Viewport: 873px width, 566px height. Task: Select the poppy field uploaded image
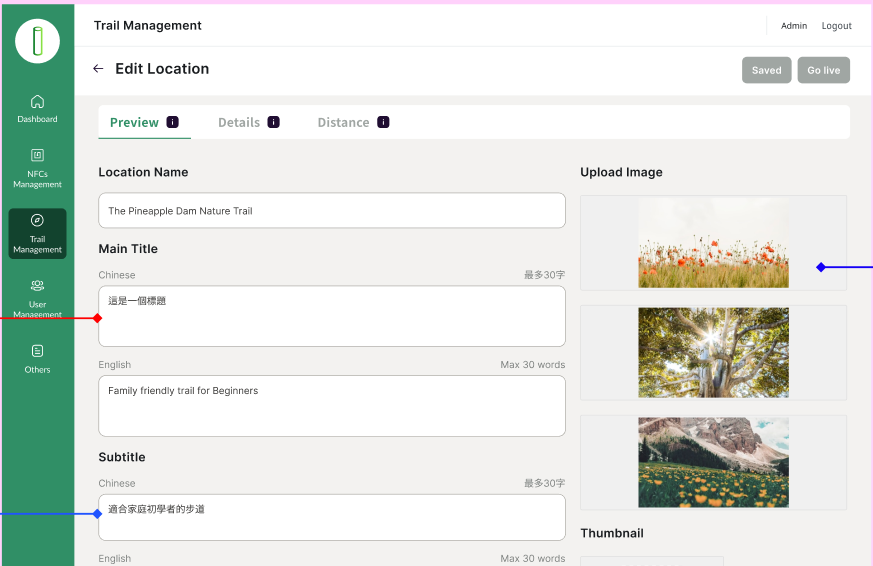713,243
